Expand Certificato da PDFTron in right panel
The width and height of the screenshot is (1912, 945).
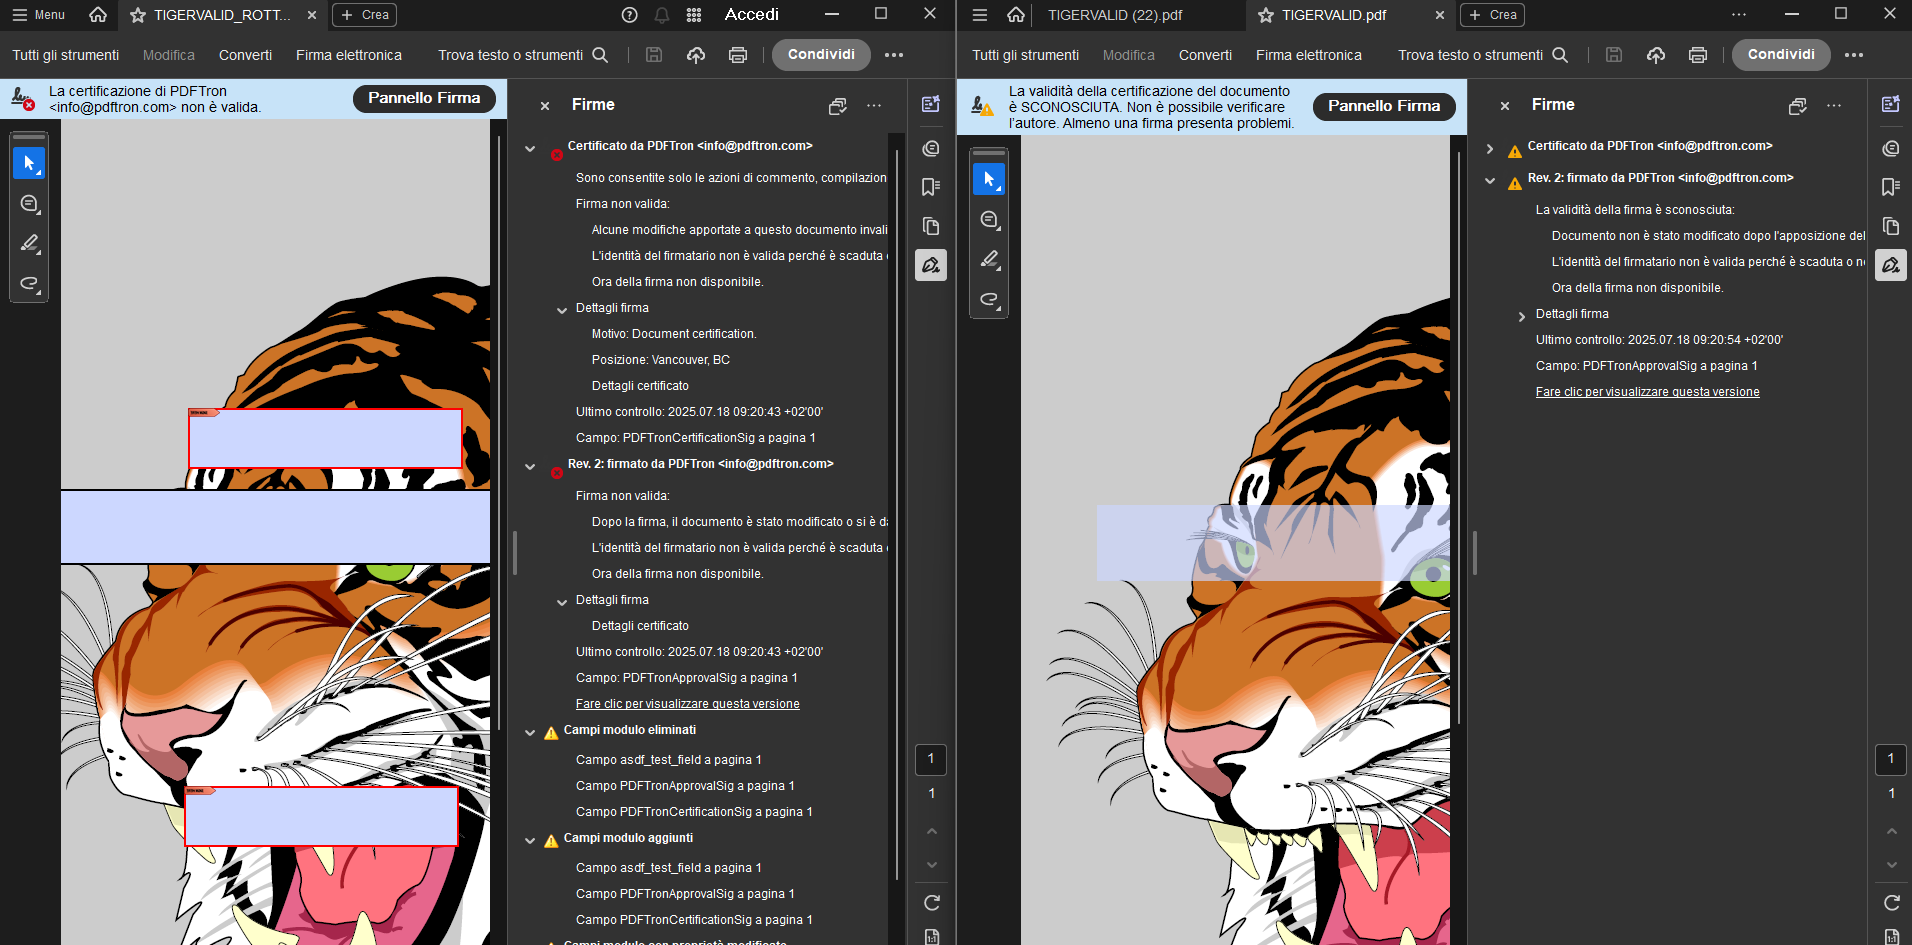click(x=1490, y=148)
